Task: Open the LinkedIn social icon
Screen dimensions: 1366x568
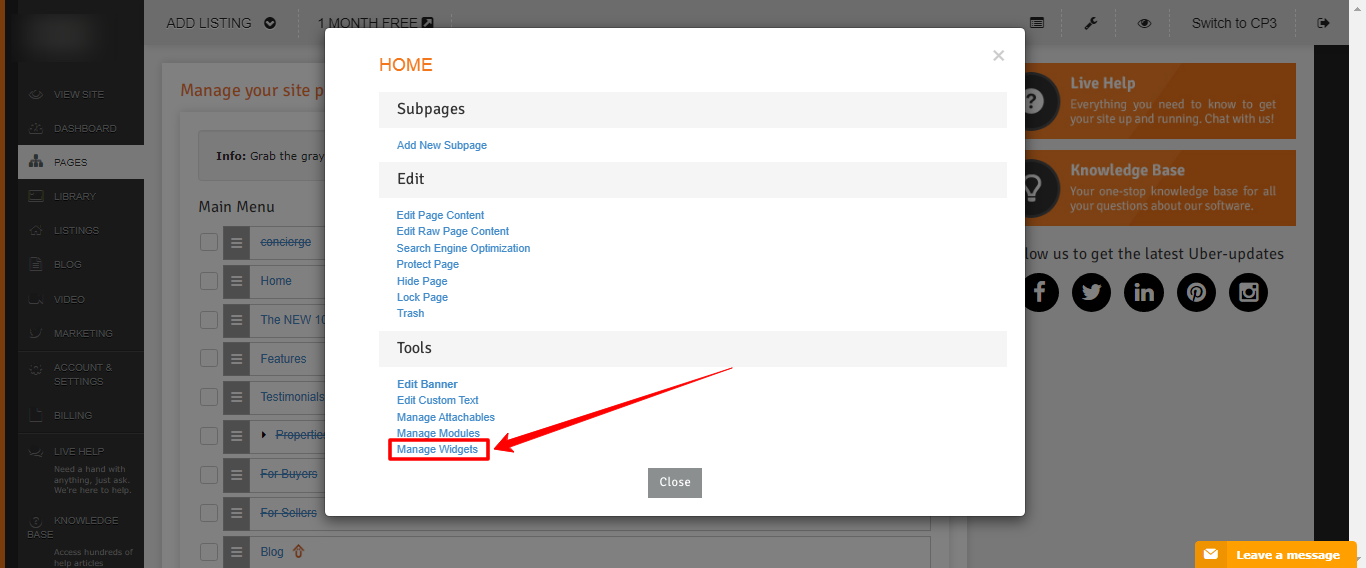Action: tap(1143, 292)
